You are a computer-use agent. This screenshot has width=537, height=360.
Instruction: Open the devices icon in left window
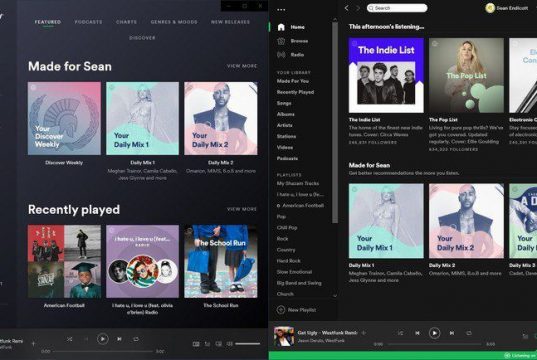[x=218, y=344]
